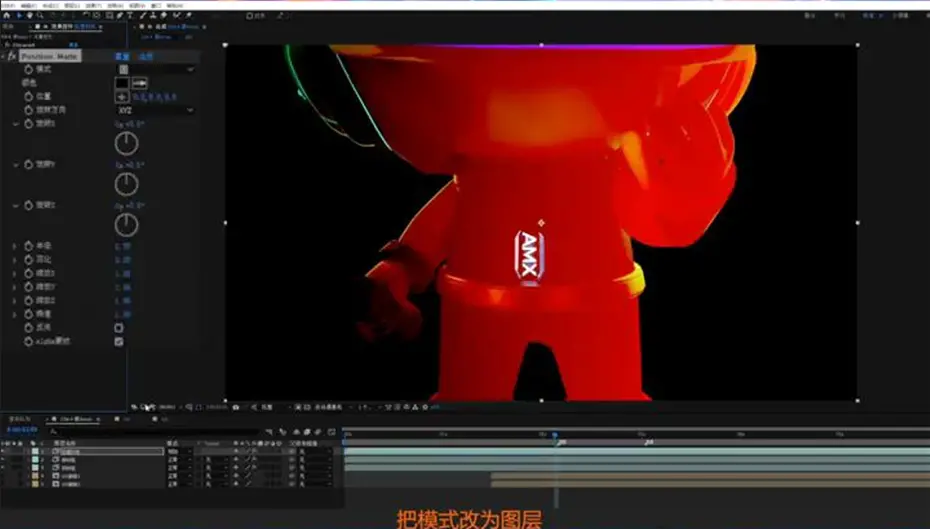Collapse the third rotation Z property
This screenshot has width=930, height=529.
tap(16, 206)
